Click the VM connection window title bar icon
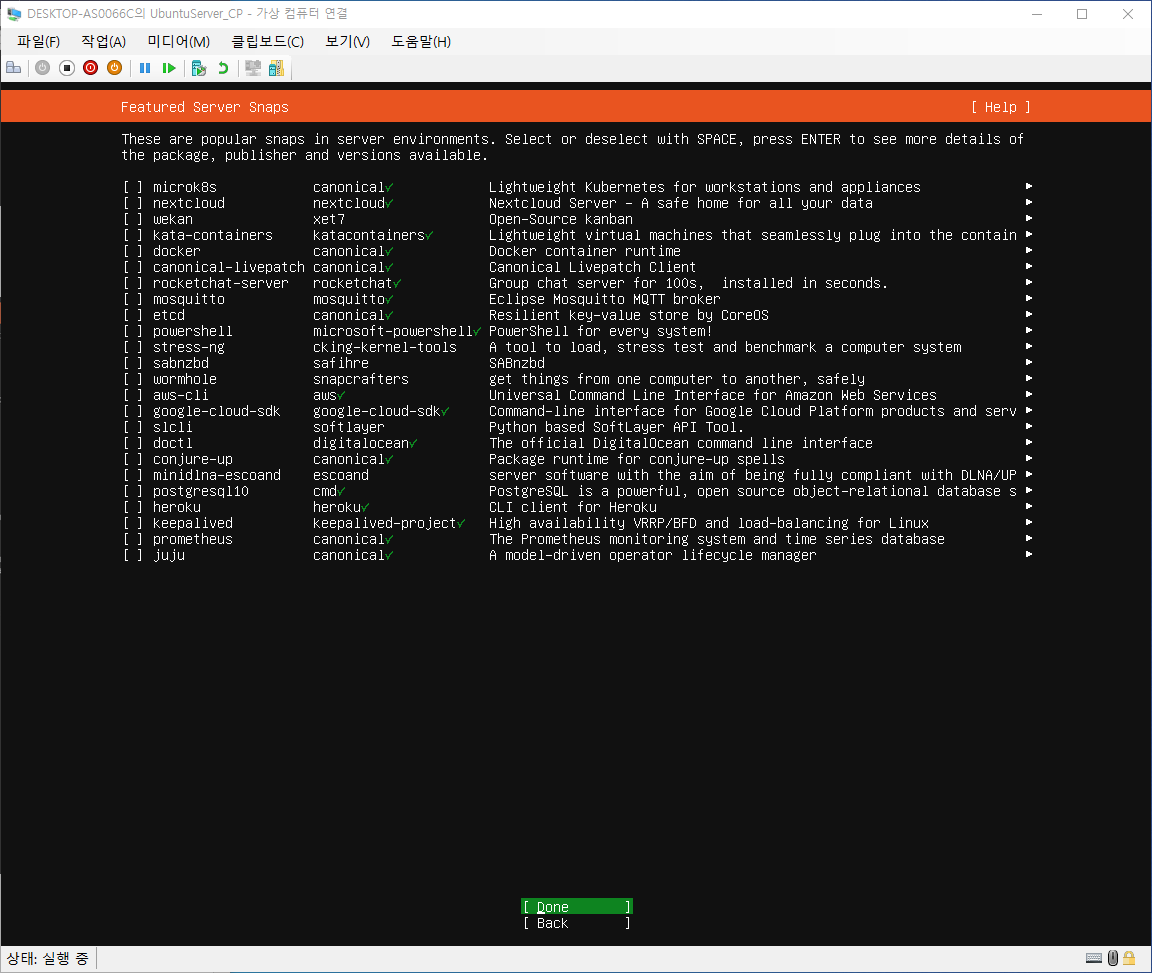This screenshot has height=973, width=1152. coord(14,14)
